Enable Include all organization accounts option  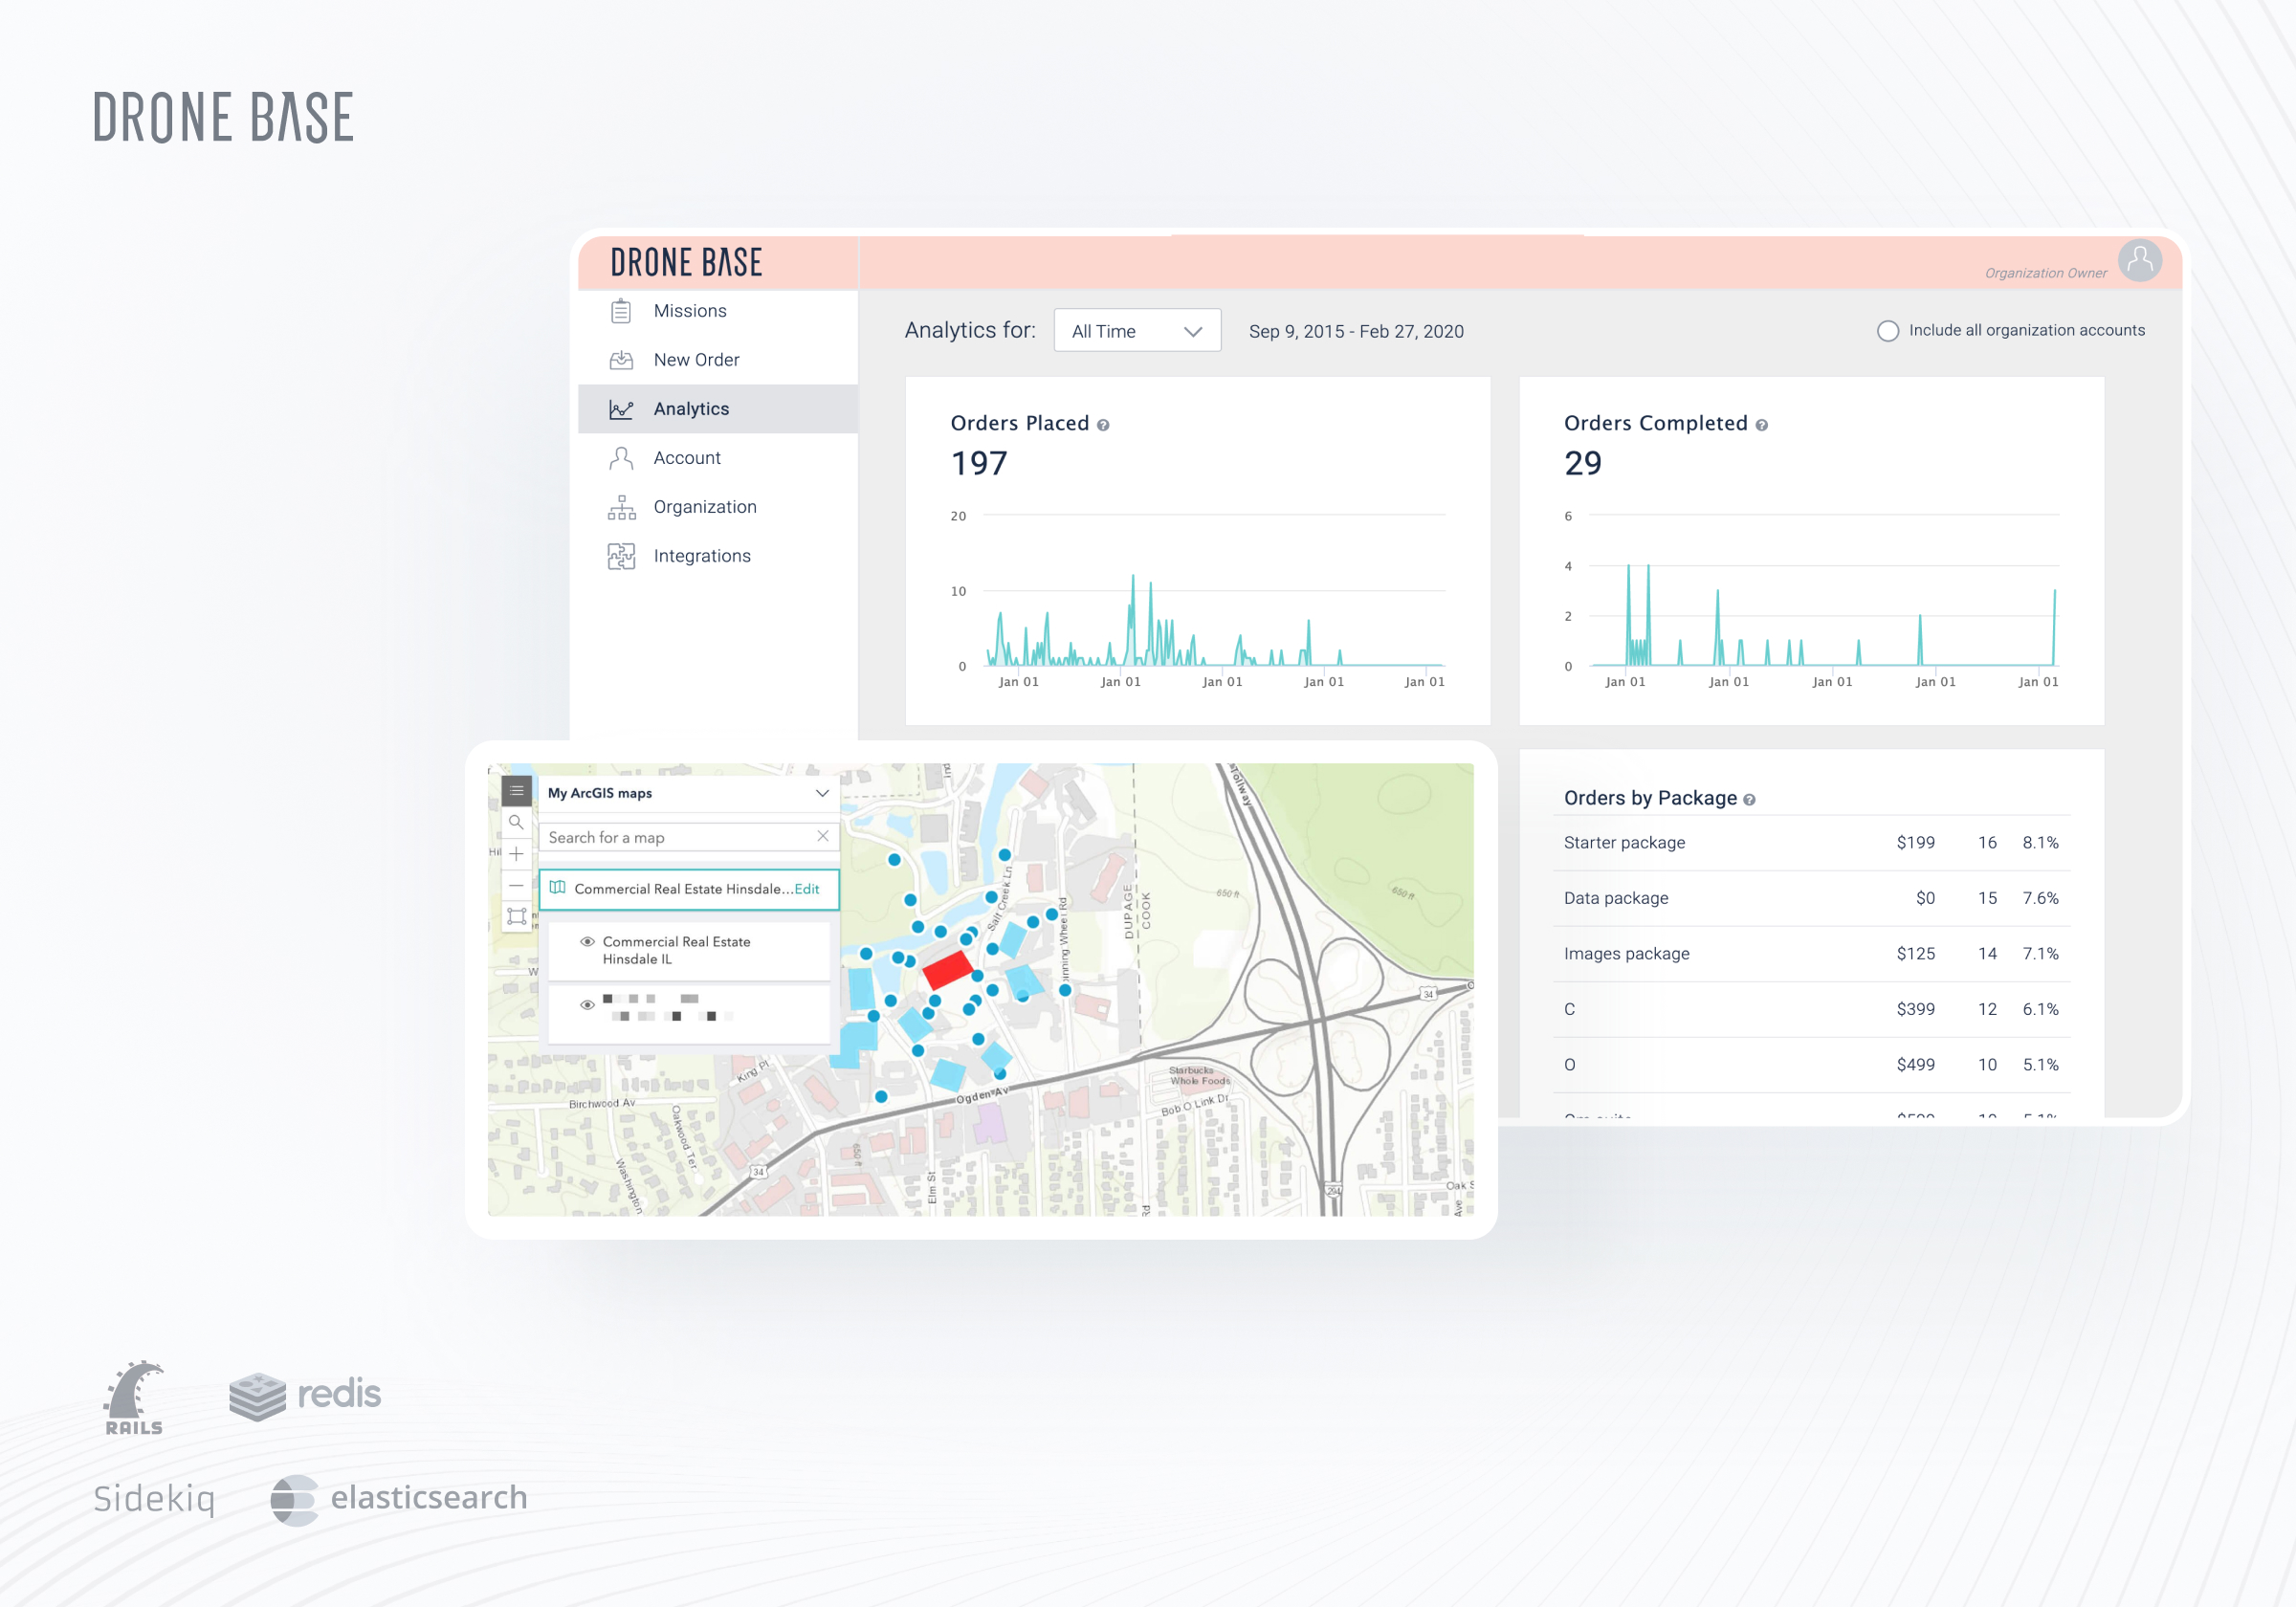pos(1887,331)
